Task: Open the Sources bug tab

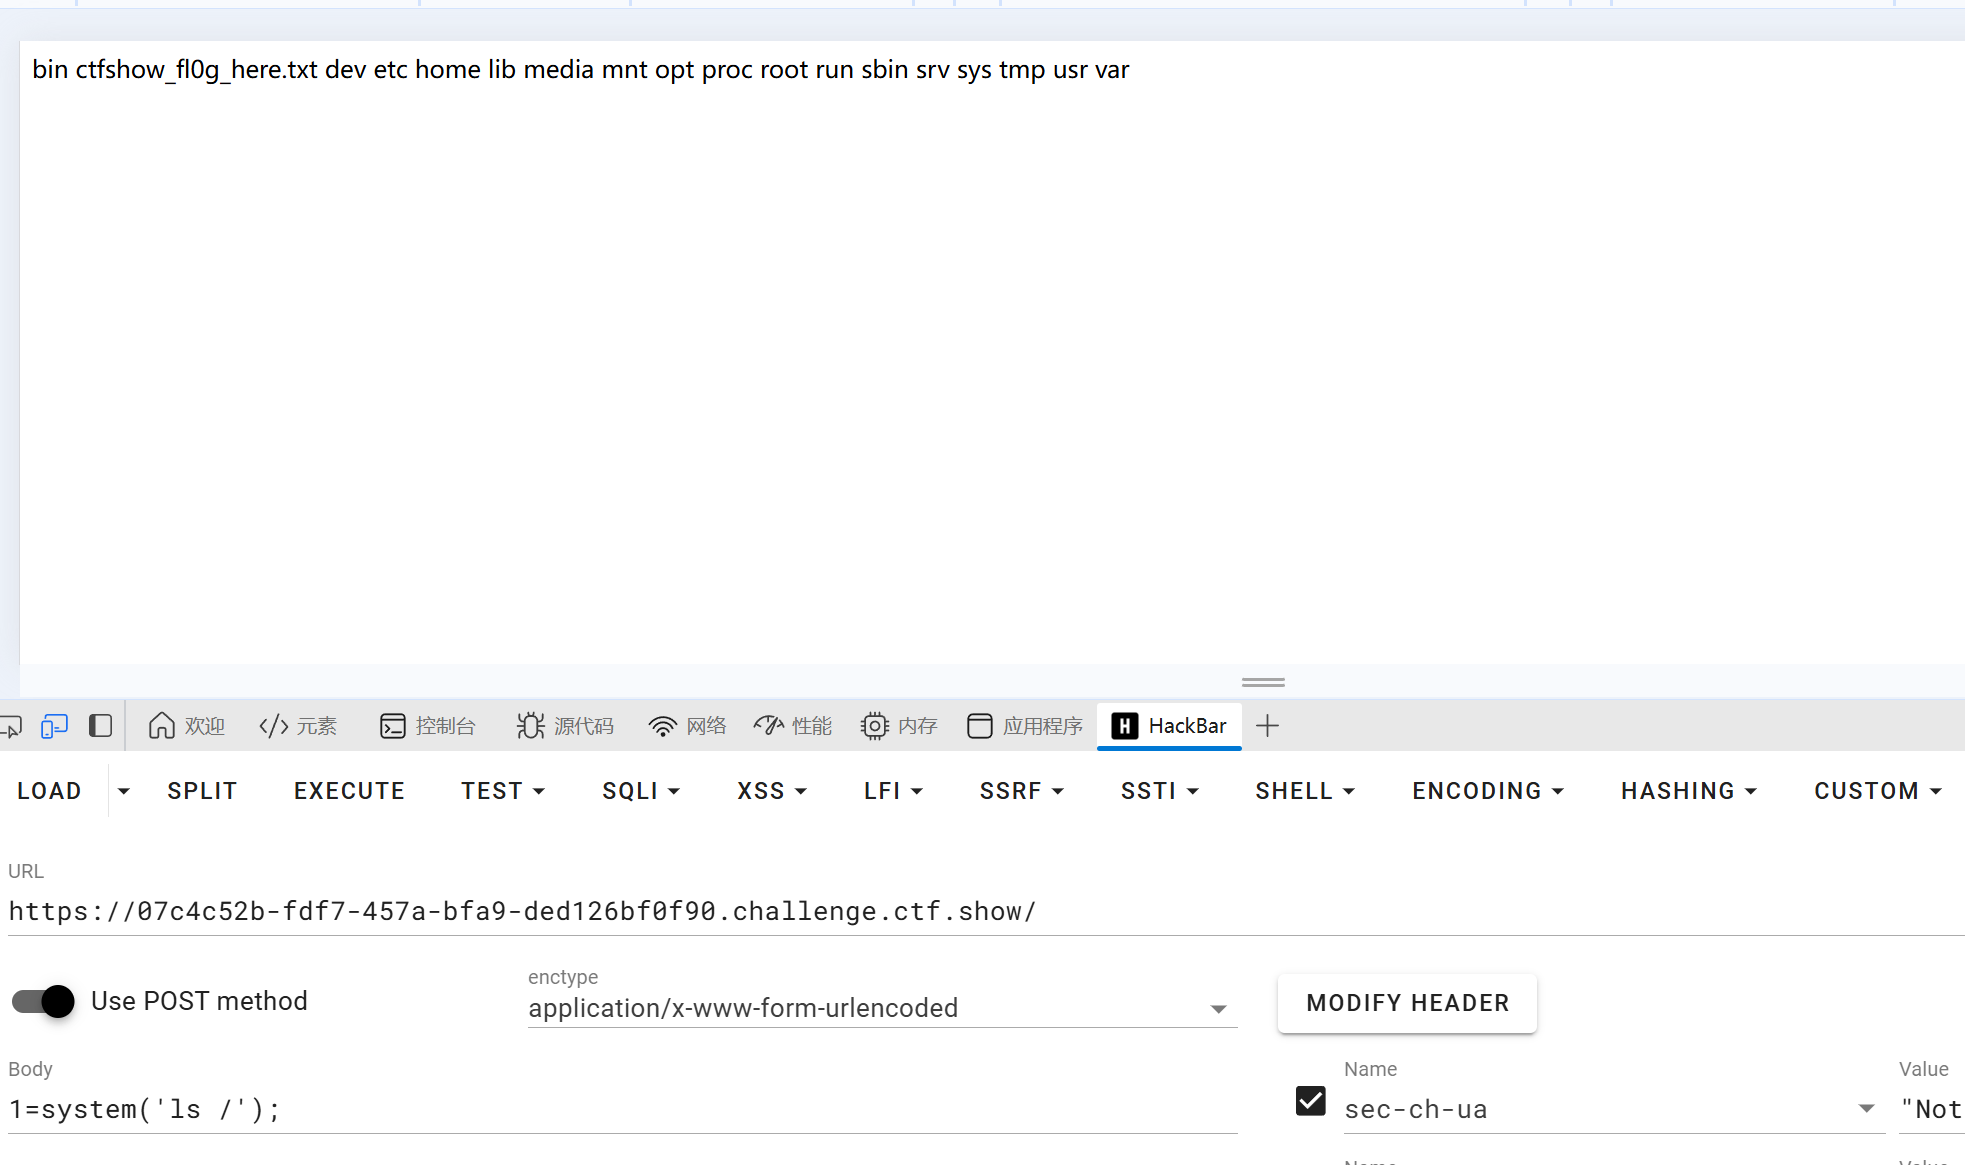Action: [565, 726]
